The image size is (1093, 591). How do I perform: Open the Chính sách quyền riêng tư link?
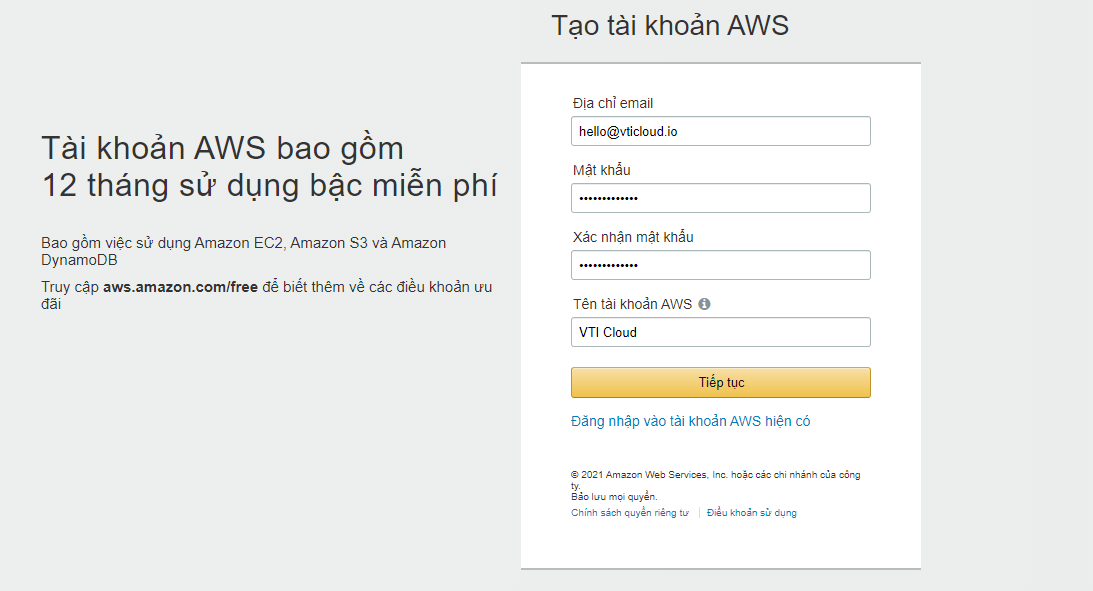coord(630,513)
